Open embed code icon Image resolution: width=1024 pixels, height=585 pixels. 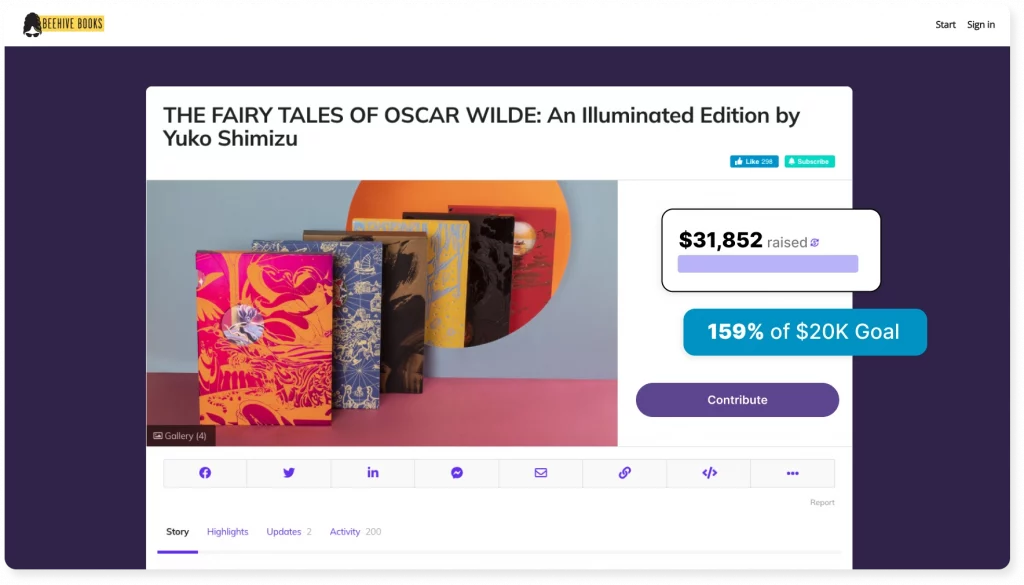pos(709,473)
